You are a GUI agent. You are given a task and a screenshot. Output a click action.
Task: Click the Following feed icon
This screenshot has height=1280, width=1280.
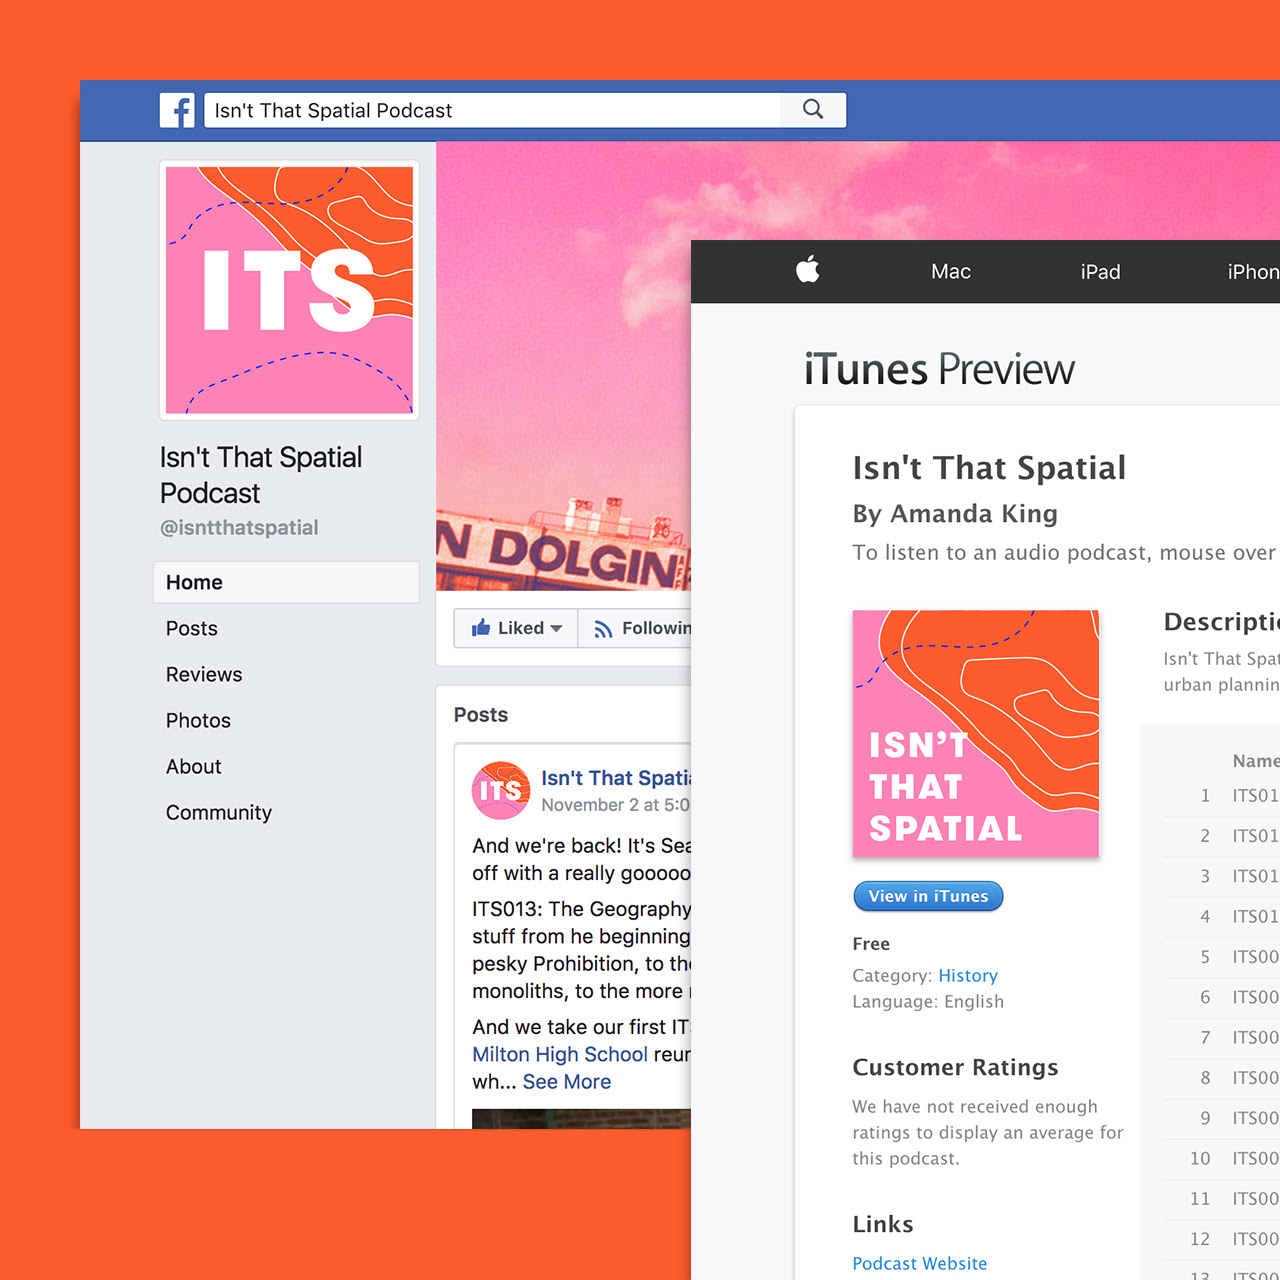(603, 629)
